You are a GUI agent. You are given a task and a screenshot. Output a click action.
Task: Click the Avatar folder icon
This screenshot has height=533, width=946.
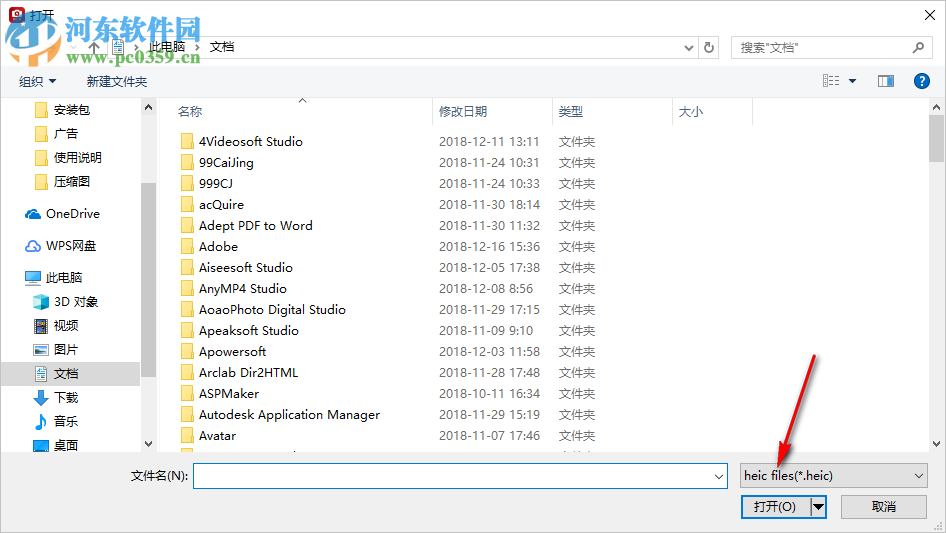[x=187, y=436]
